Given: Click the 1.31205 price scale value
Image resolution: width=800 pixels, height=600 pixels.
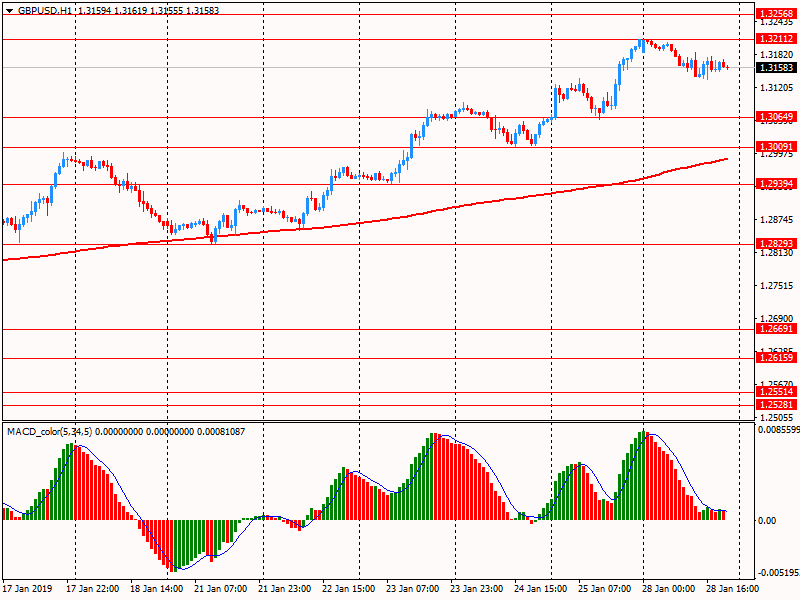Looking at the screenshot, I should tap(777, 88).
